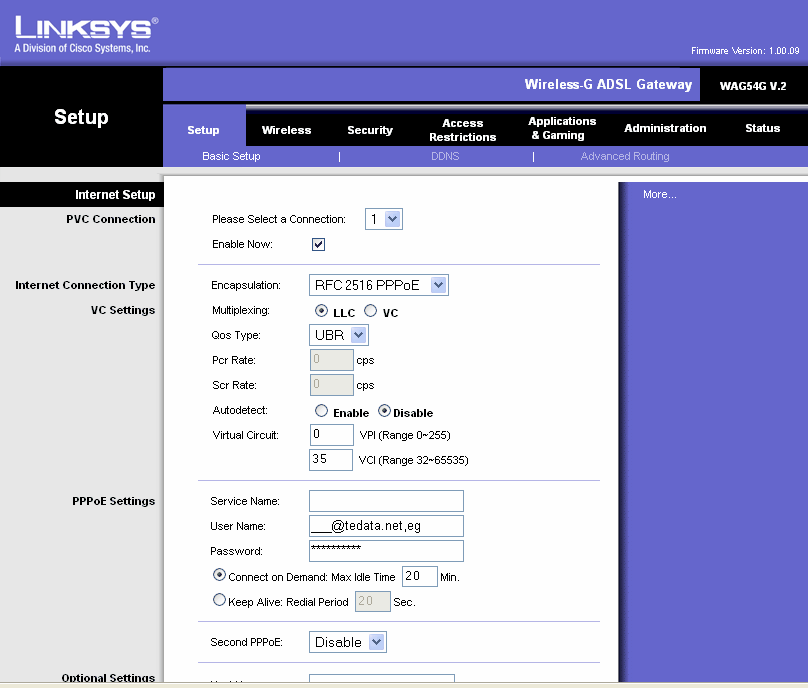
Task: Click the Password field
Action: pos(386,550)
